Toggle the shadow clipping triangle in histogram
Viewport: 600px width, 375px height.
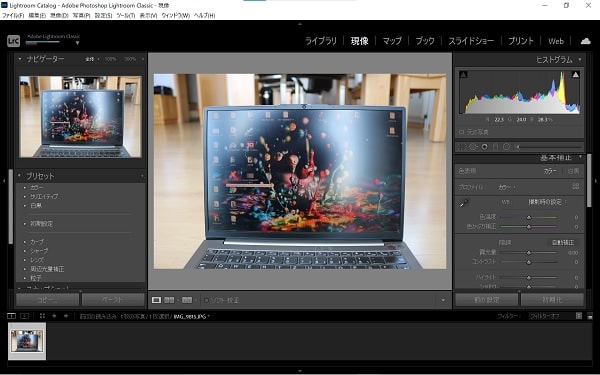463,75
